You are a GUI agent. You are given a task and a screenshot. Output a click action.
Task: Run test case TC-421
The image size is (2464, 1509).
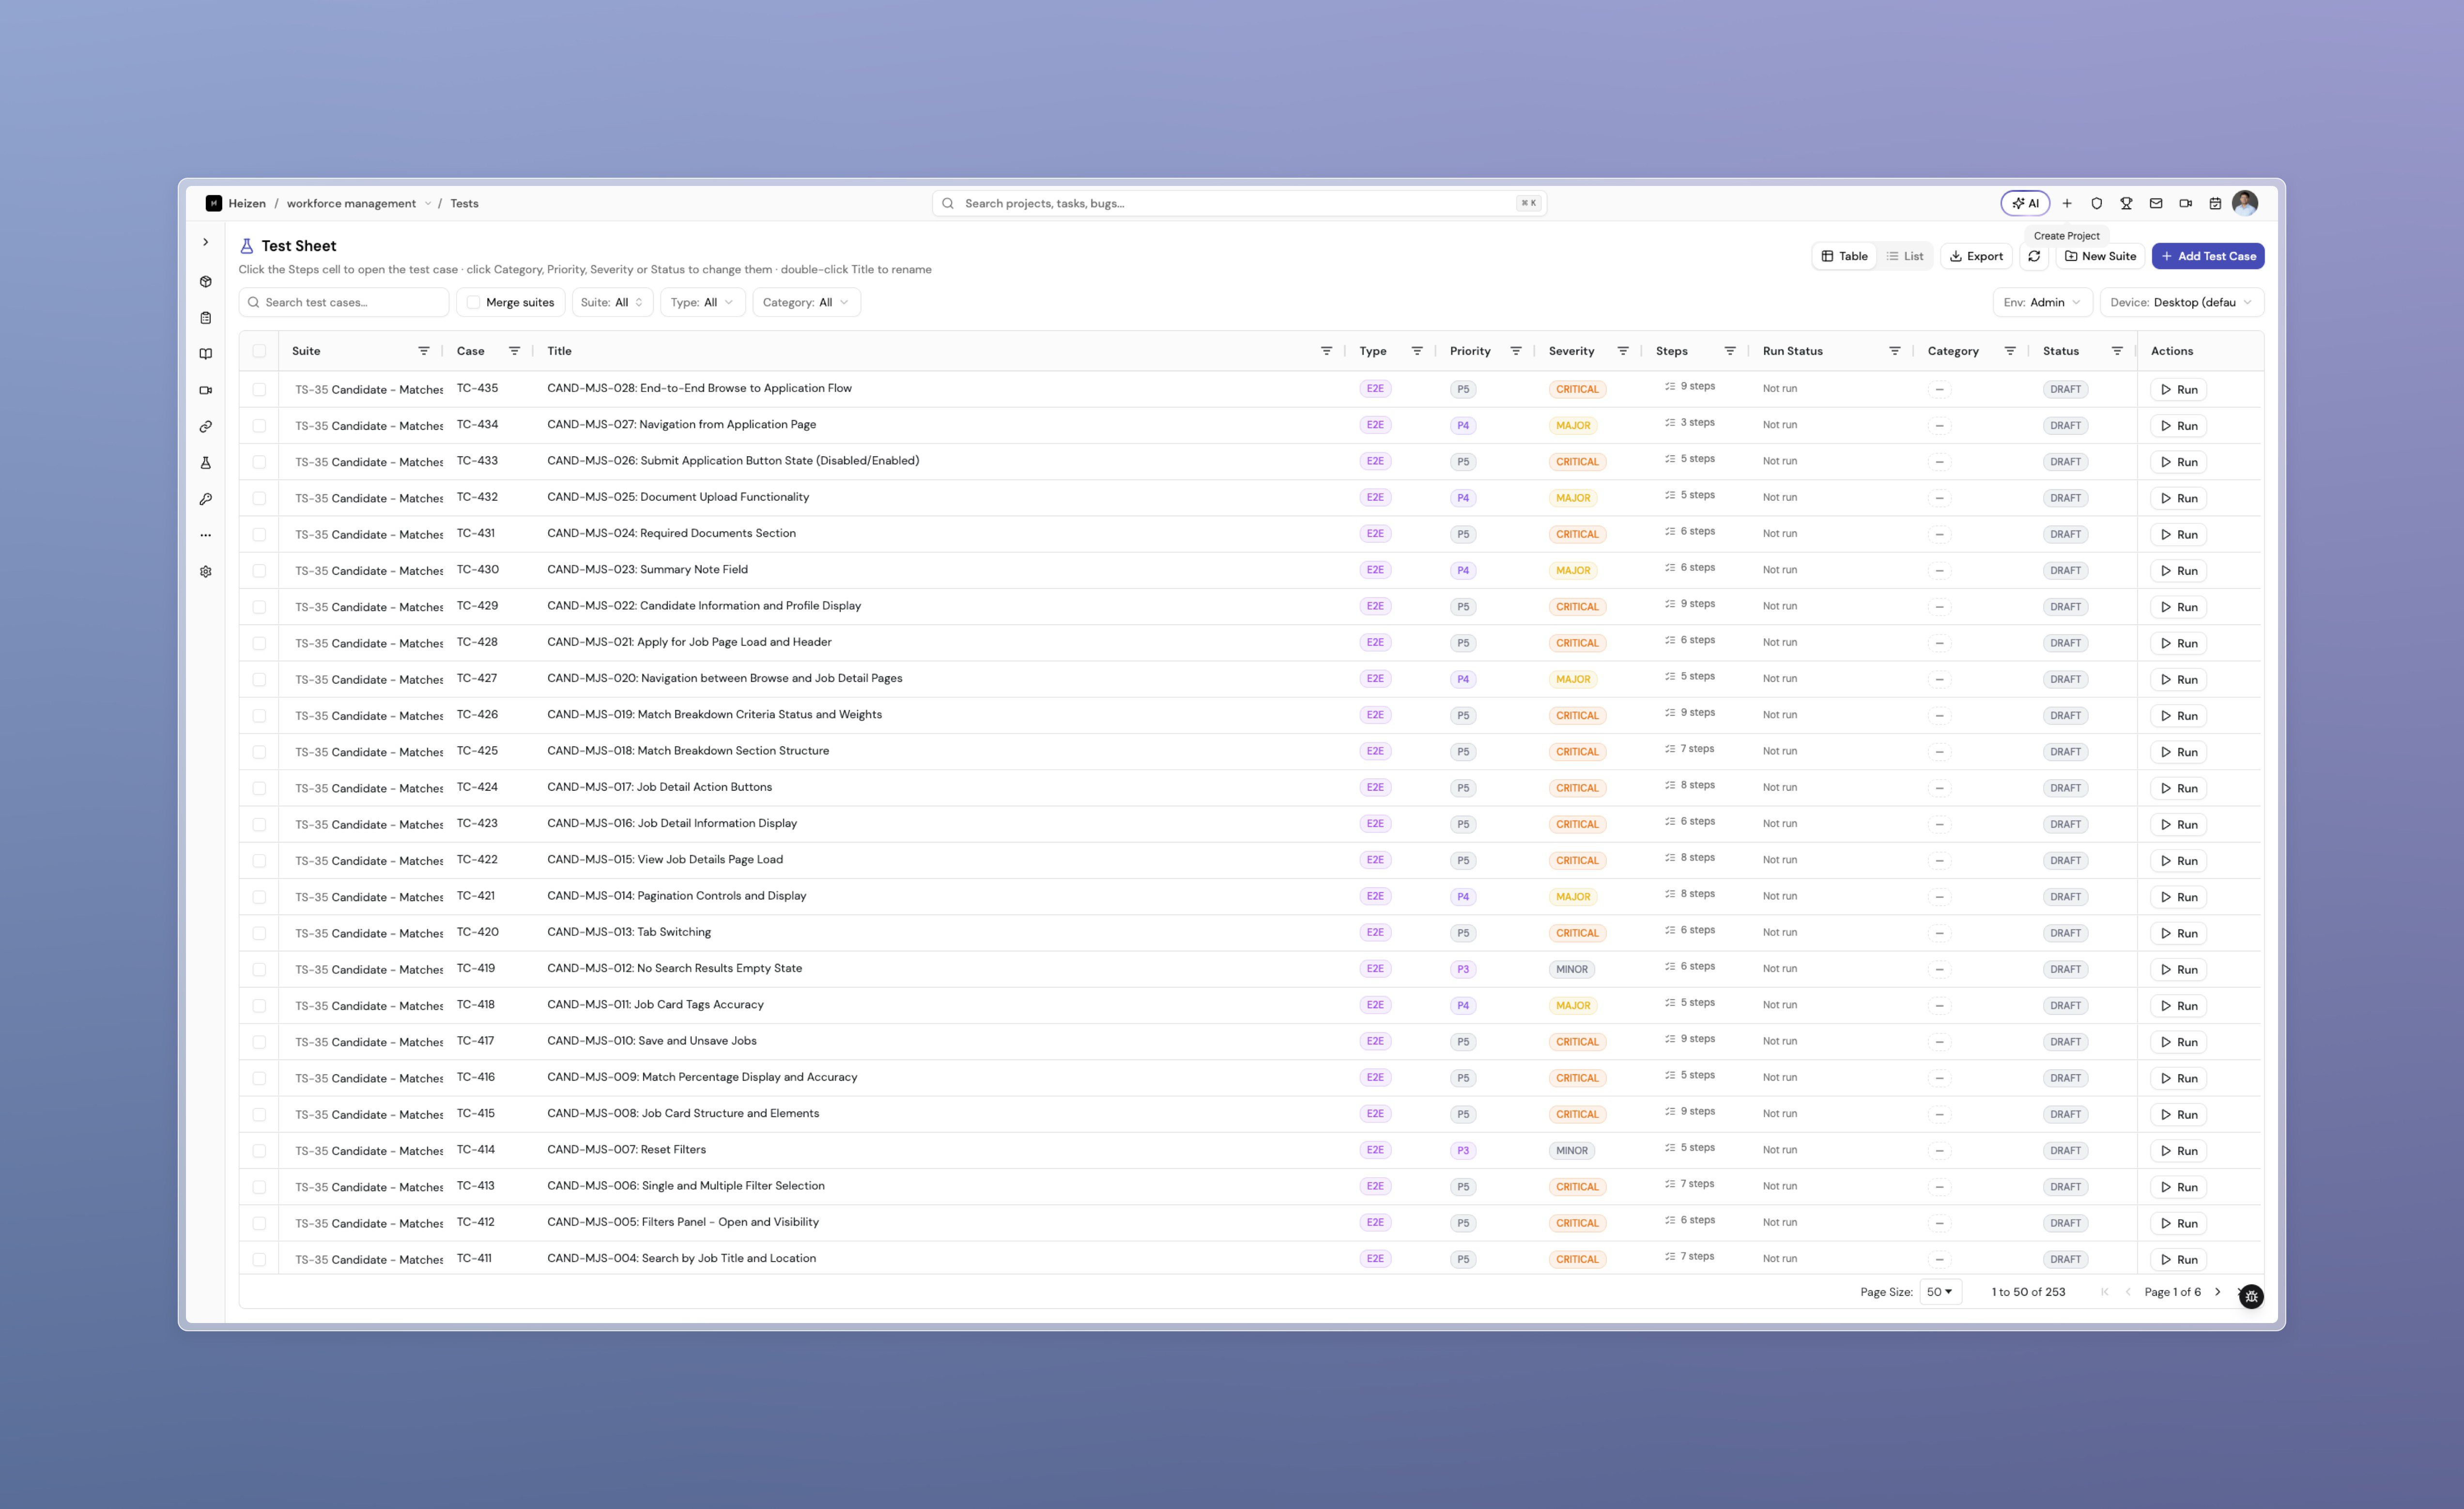coord(2179,897)
